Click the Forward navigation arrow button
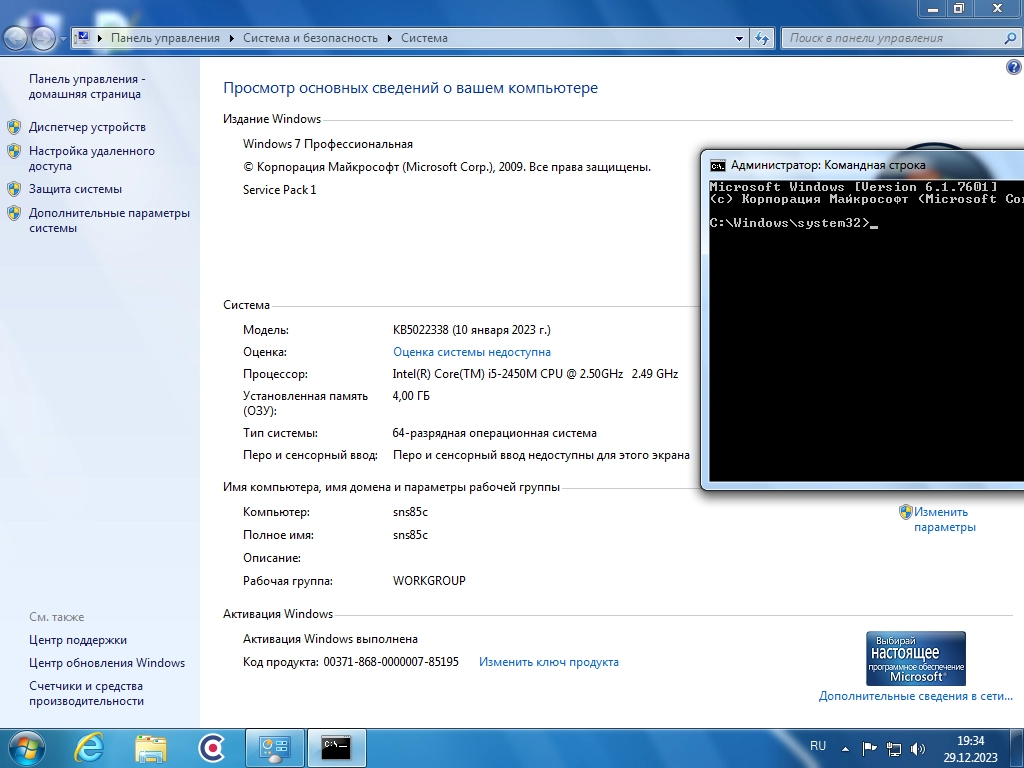Screen dimensions: 1024x768 [43, 38]
